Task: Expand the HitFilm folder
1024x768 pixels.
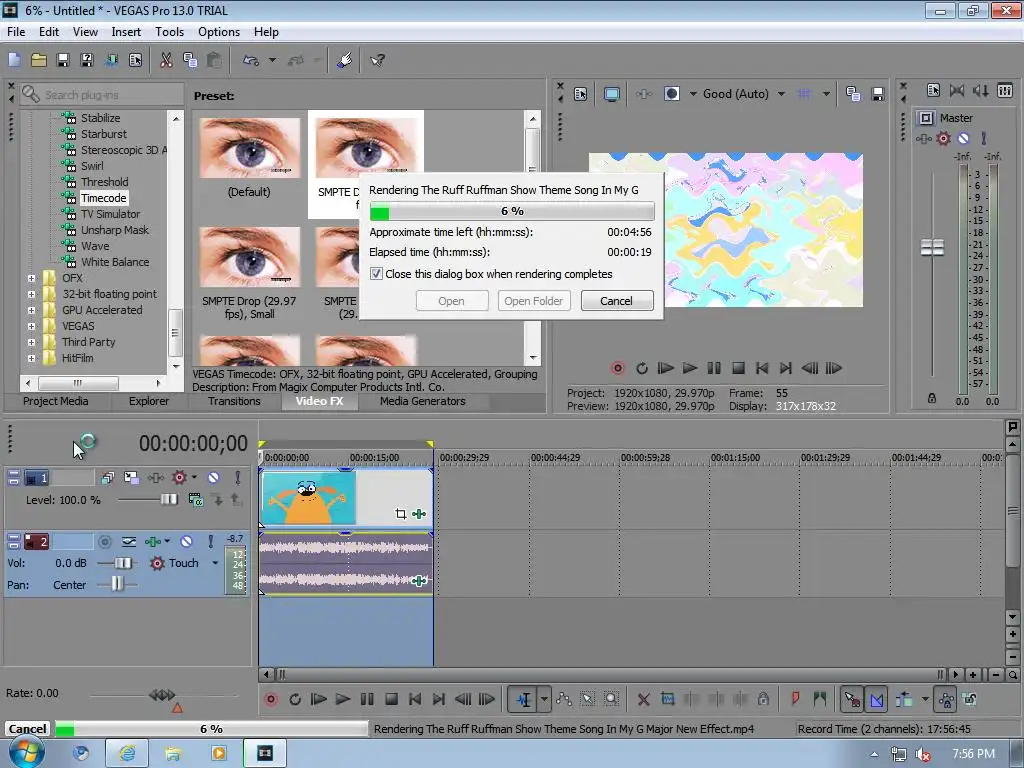Action: [31, 359]
